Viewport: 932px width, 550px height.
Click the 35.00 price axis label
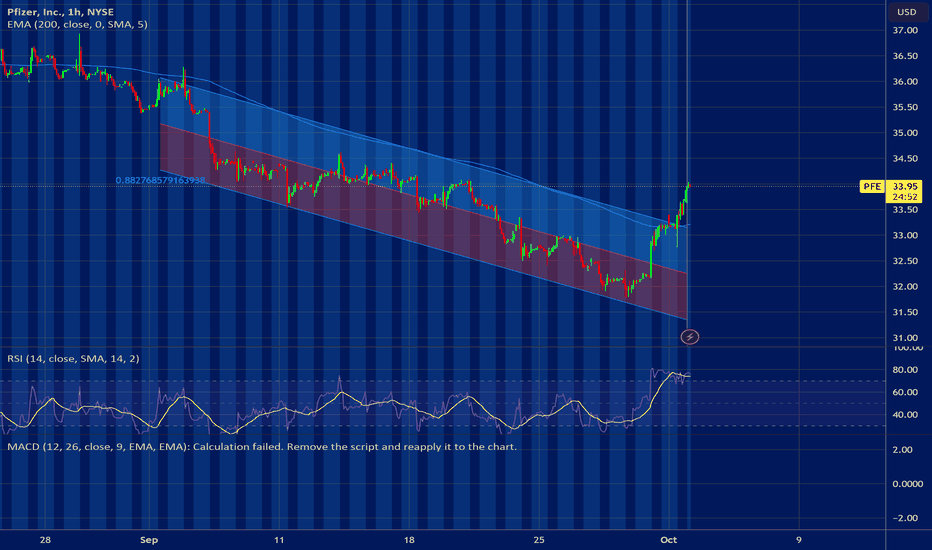(905, 133)
